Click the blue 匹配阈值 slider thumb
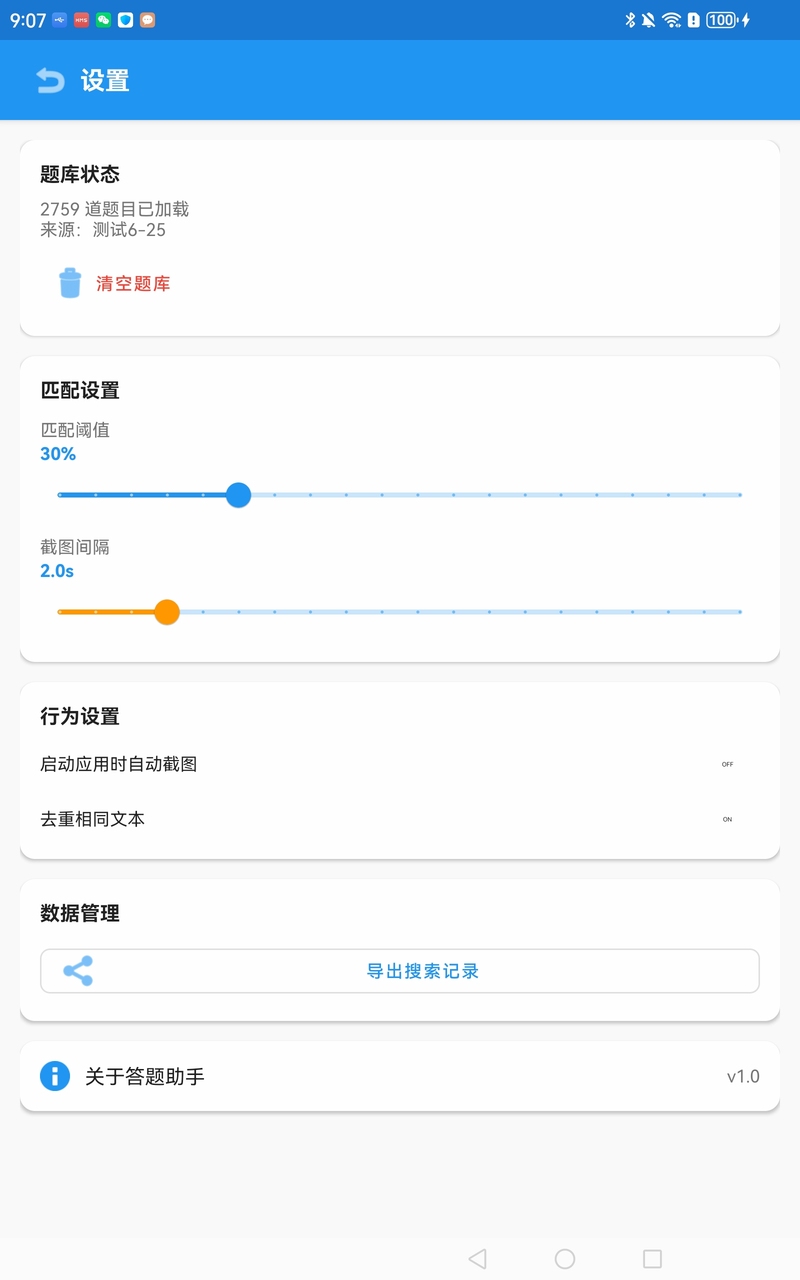 click(x=238, y=495)
